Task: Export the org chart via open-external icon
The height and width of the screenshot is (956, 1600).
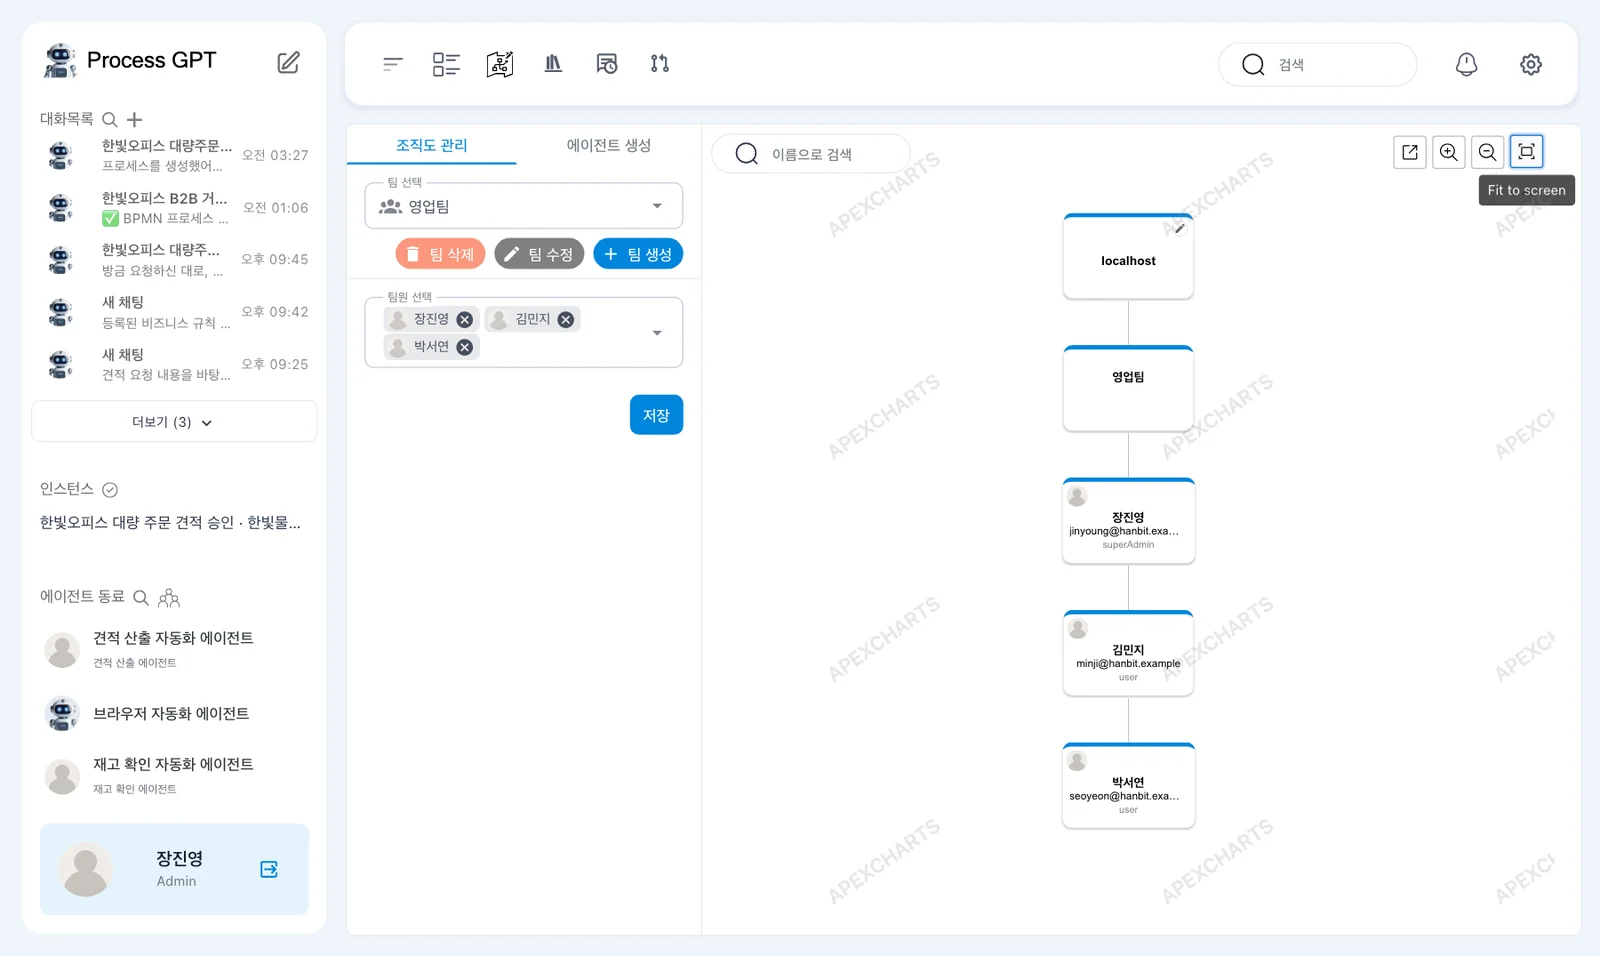Action: 1410,152
